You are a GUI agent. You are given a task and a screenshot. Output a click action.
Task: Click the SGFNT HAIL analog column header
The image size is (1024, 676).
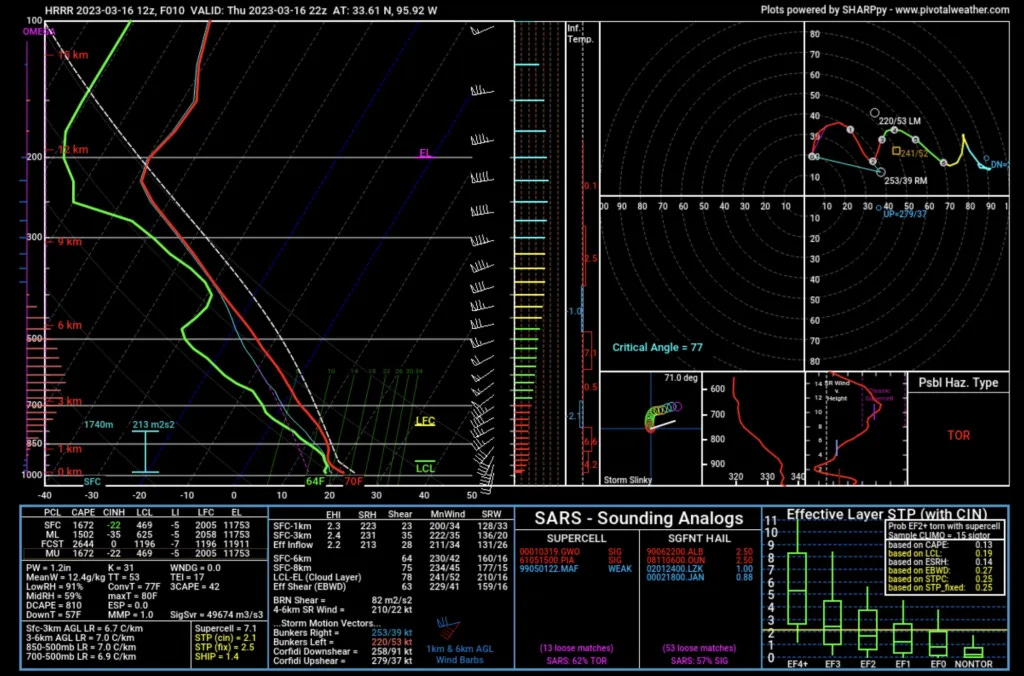click(x=699, y=538)
